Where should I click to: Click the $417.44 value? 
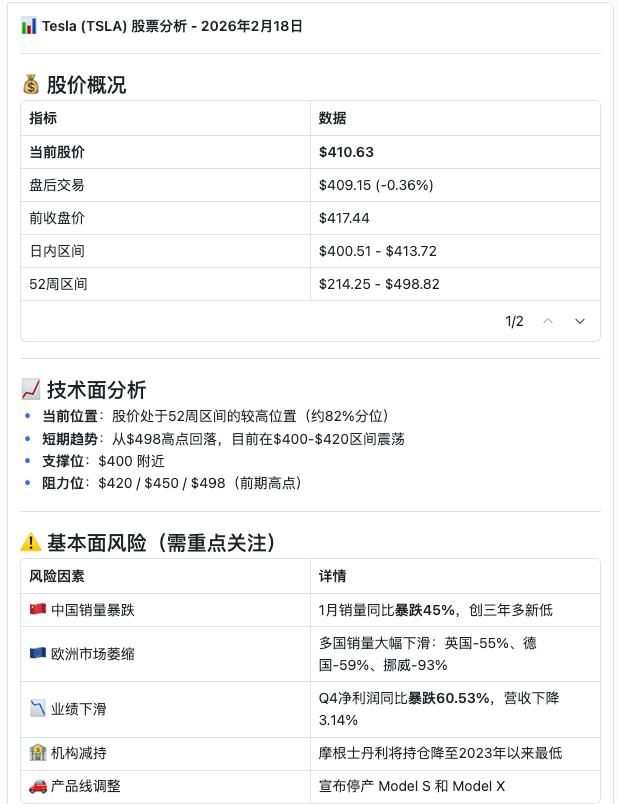point(344,218)
